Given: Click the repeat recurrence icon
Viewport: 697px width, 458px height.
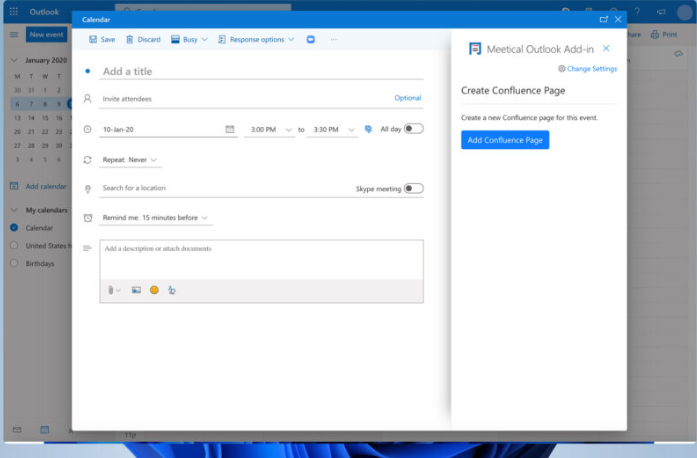Looking at the screenshot, I should click(x=88, y=160).
